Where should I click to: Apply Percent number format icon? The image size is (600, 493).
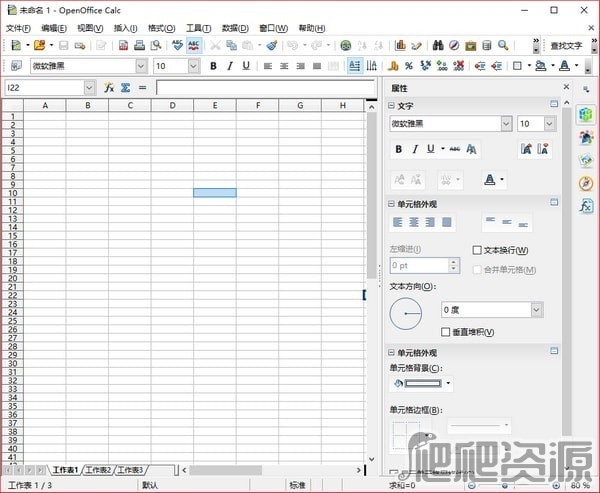pyautogui.click(x=409, y=66)
